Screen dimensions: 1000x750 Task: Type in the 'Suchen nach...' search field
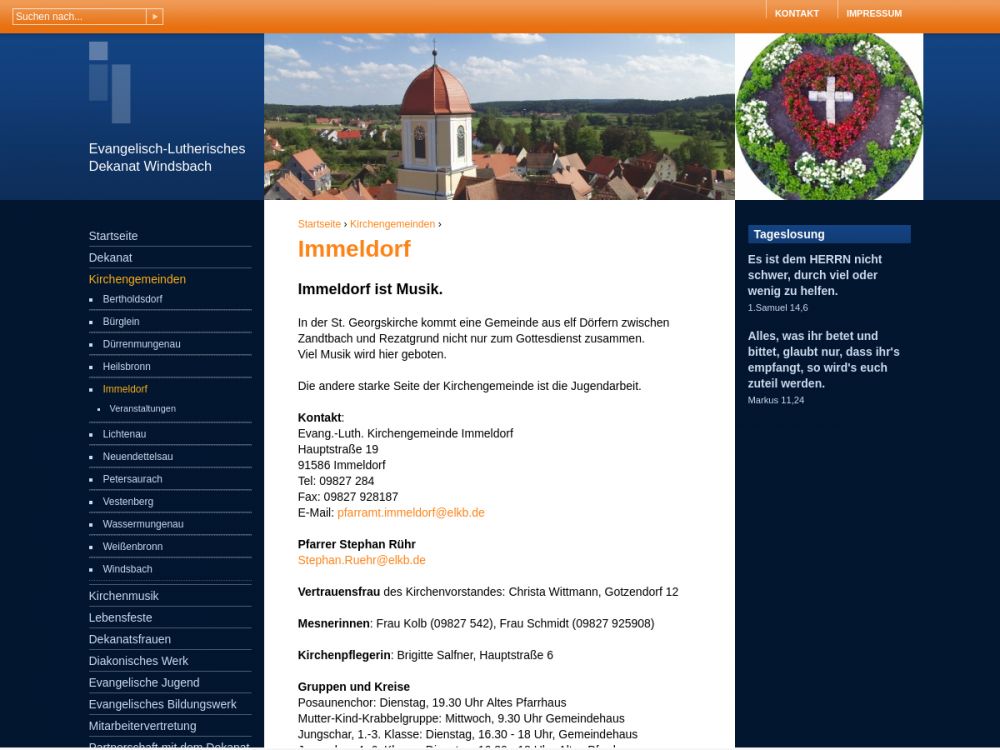coord(79,16)
